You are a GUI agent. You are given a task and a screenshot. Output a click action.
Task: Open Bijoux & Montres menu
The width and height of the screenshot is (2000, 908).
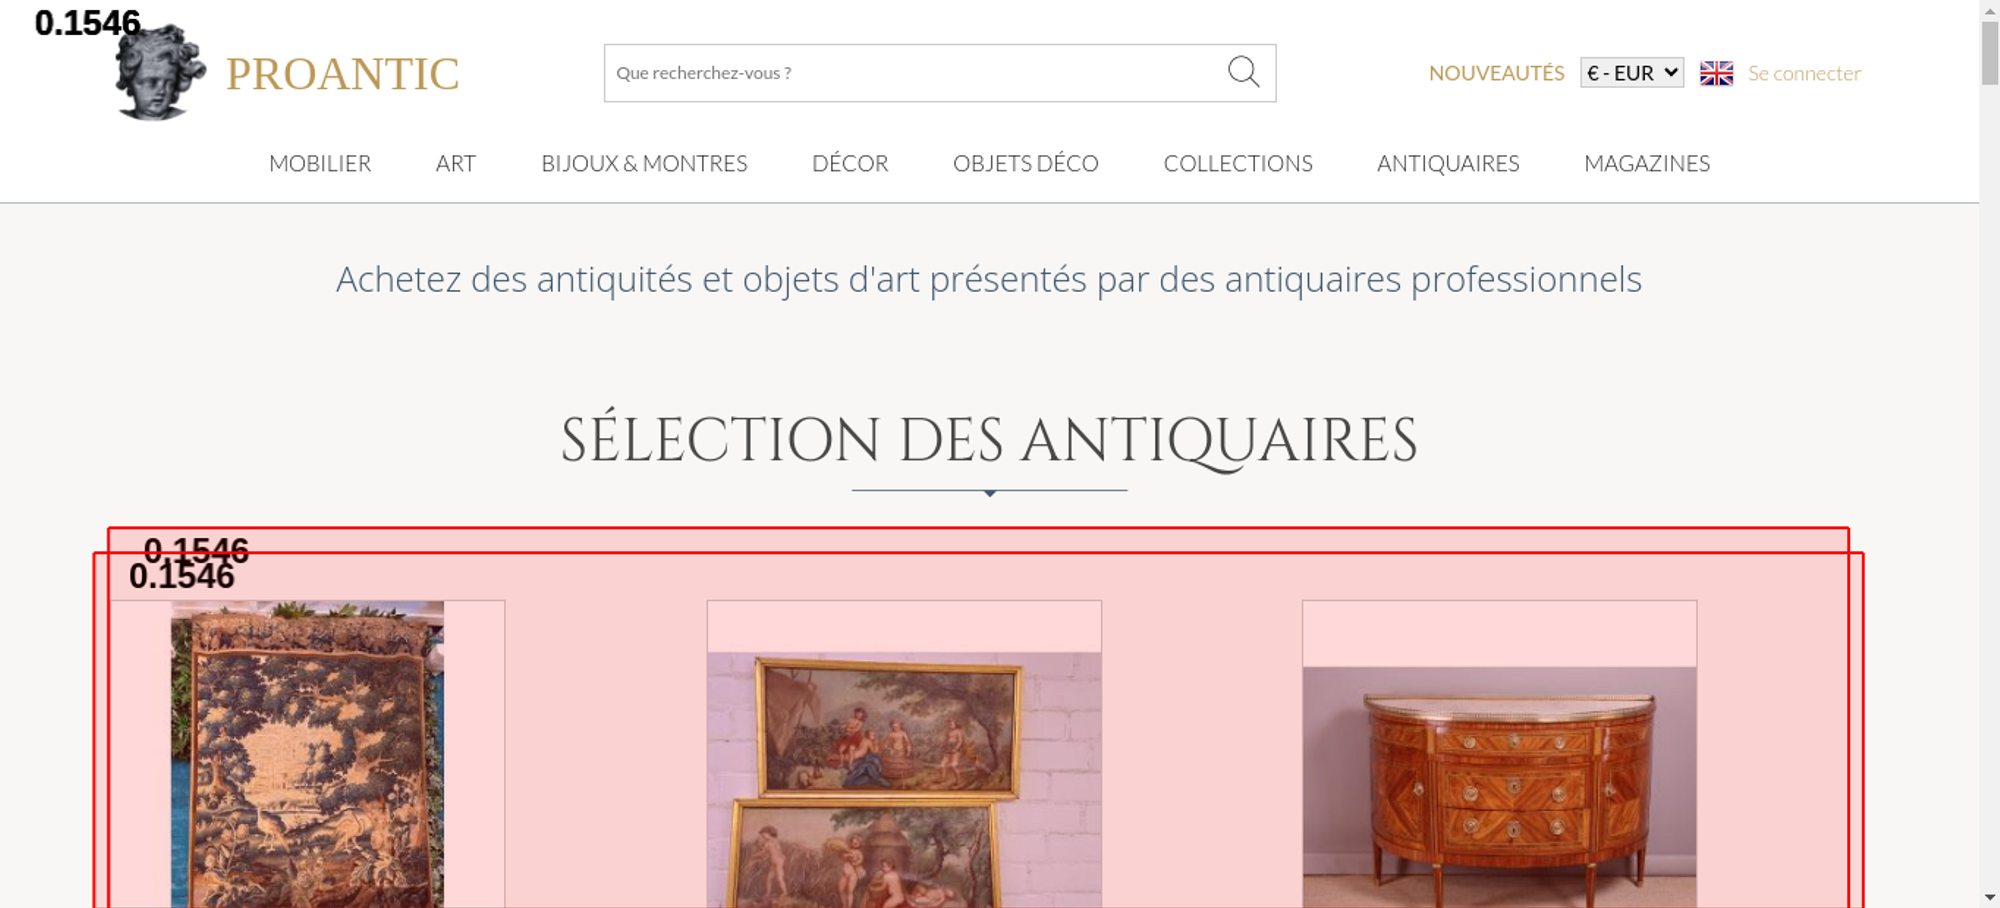(644, 163)
